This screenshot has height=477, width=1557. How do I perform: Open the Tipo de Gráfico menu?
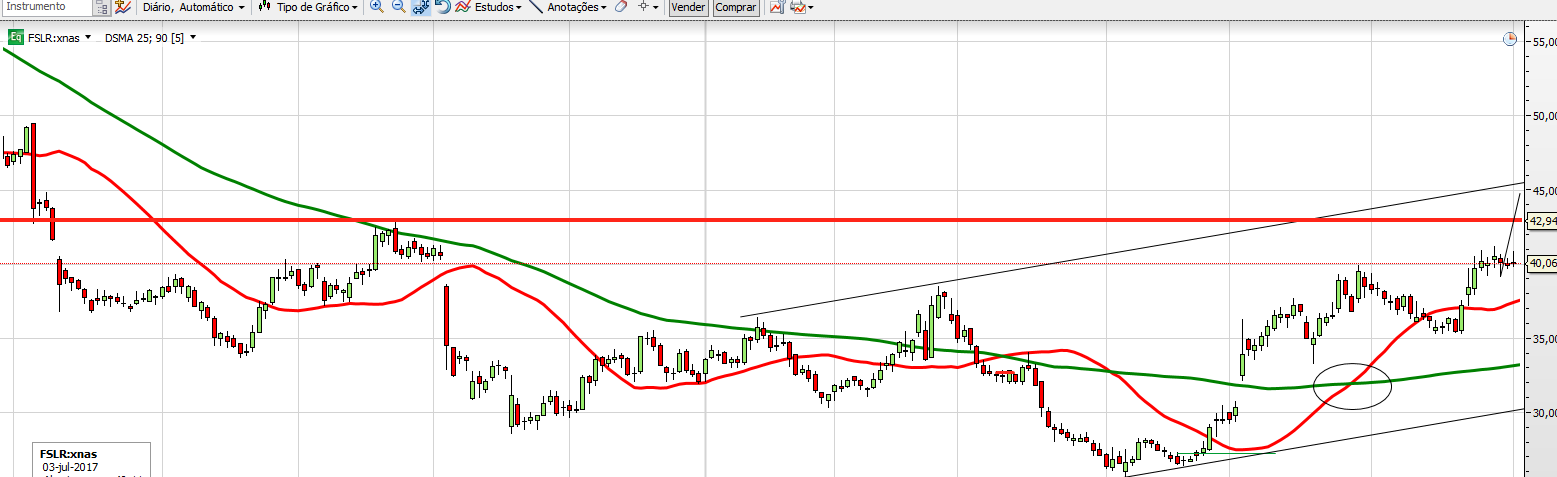(307, 7)
